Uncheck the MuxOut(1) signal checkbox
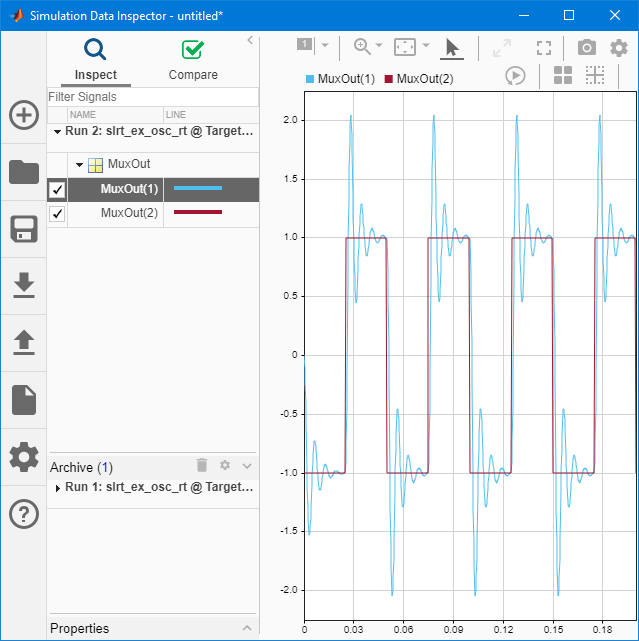The height and width of the screenshot is (641, 639). (x=57, y=190)
